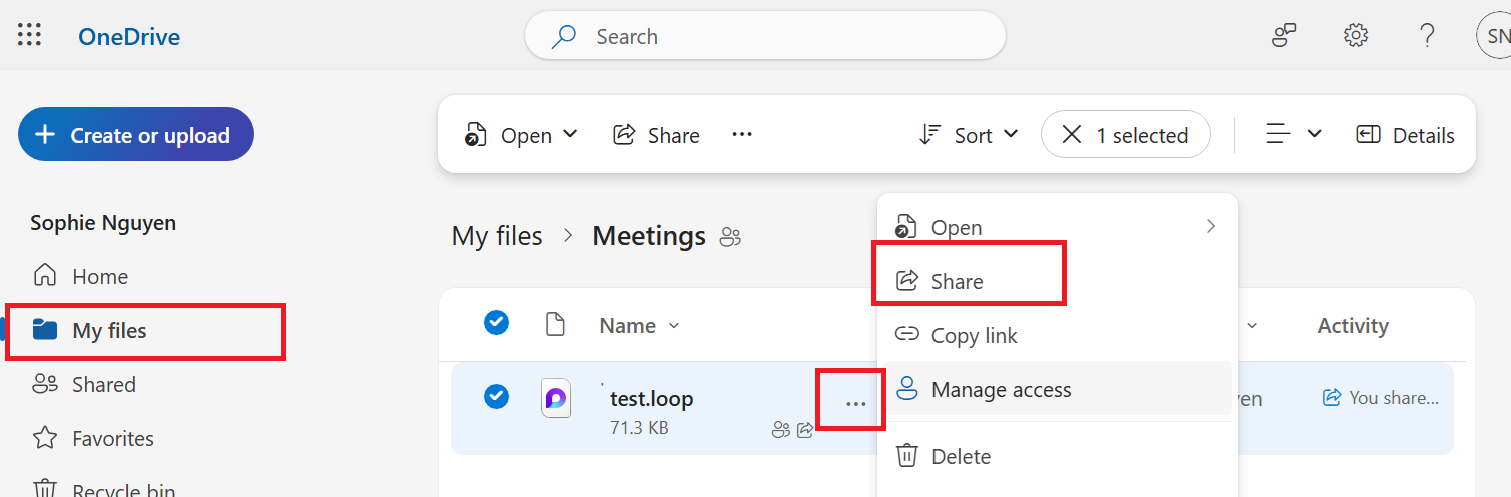Click the Activity column header
The image size is (1511, 497).
point(1353,326)
